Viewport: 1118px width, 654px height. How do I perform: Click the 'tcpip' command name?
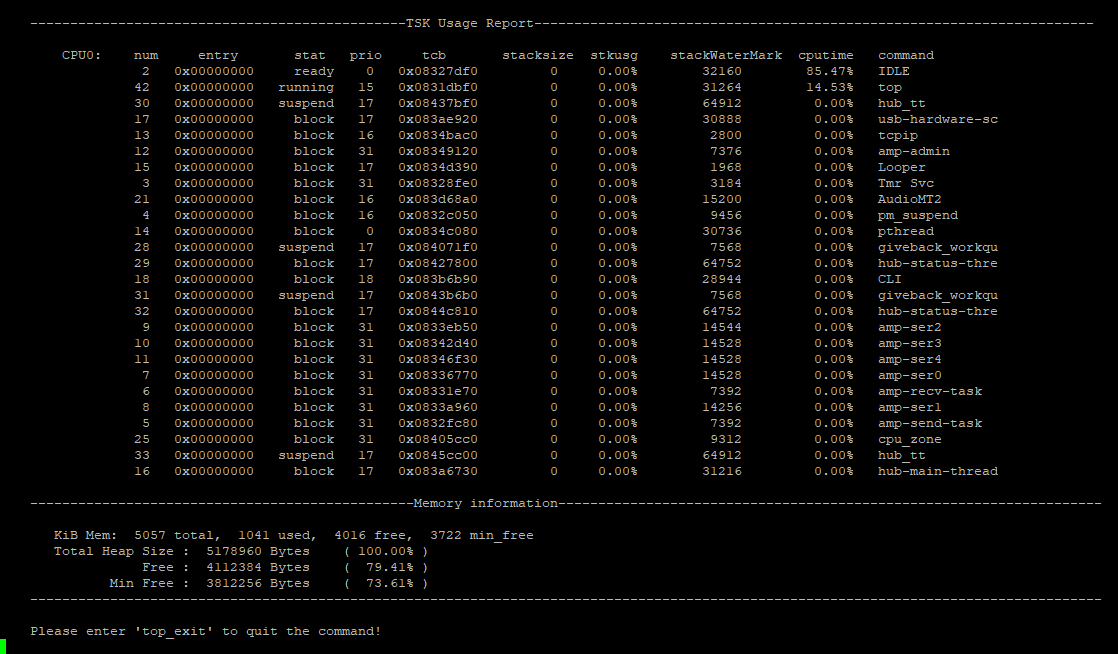[x=897, y=135]
